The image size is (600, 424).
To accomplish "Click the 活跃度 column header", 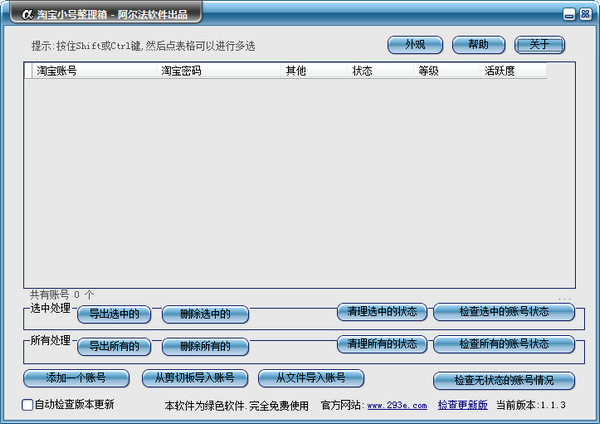I will (x=513, y=71).
